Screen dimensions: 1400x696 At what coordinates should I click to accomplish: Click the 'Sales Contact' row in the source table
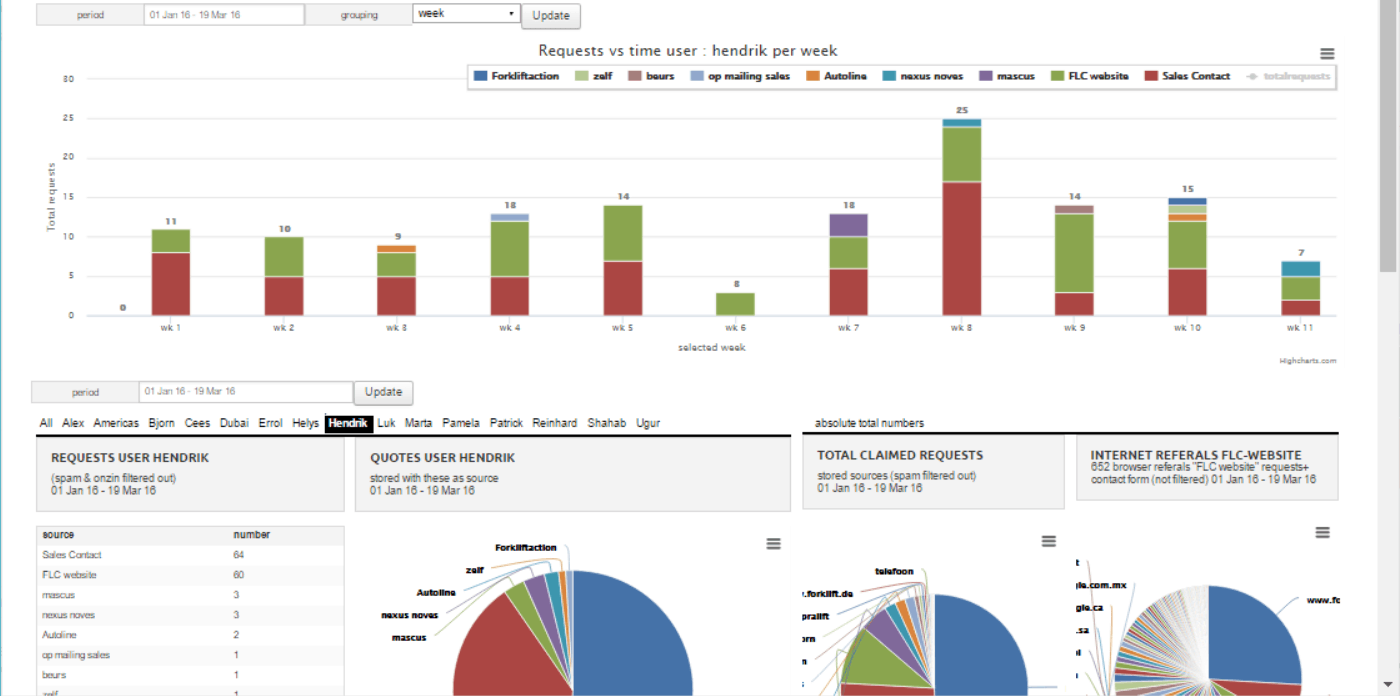click(x=190, y=555)
